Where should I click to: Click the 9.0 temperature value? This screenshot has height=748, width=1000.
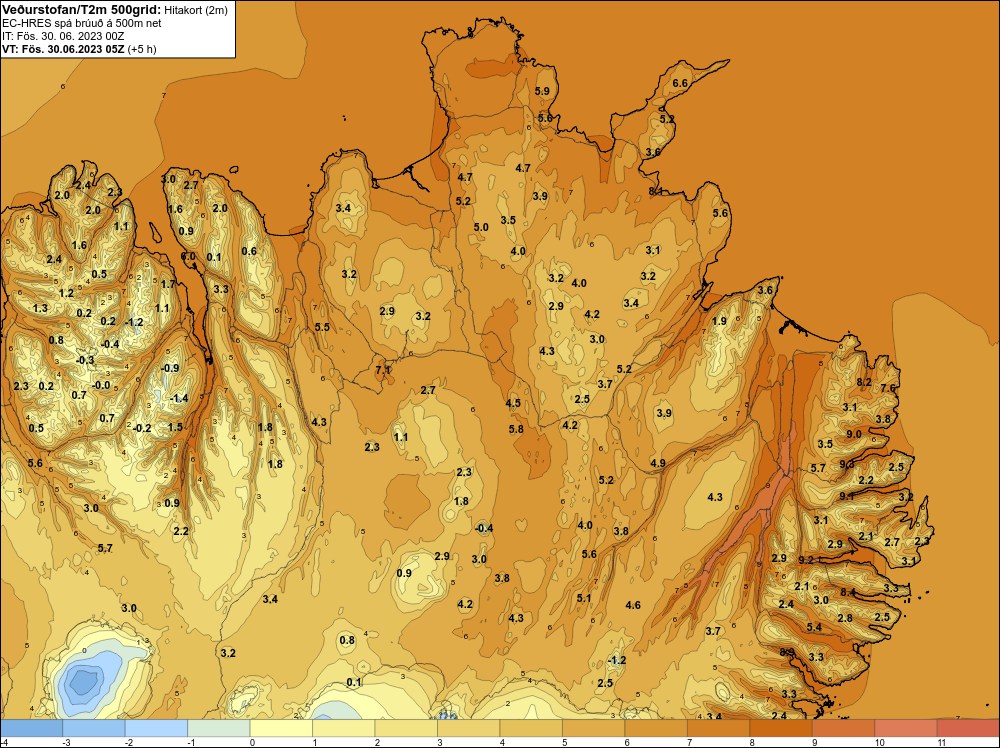[x=853, y=434]
